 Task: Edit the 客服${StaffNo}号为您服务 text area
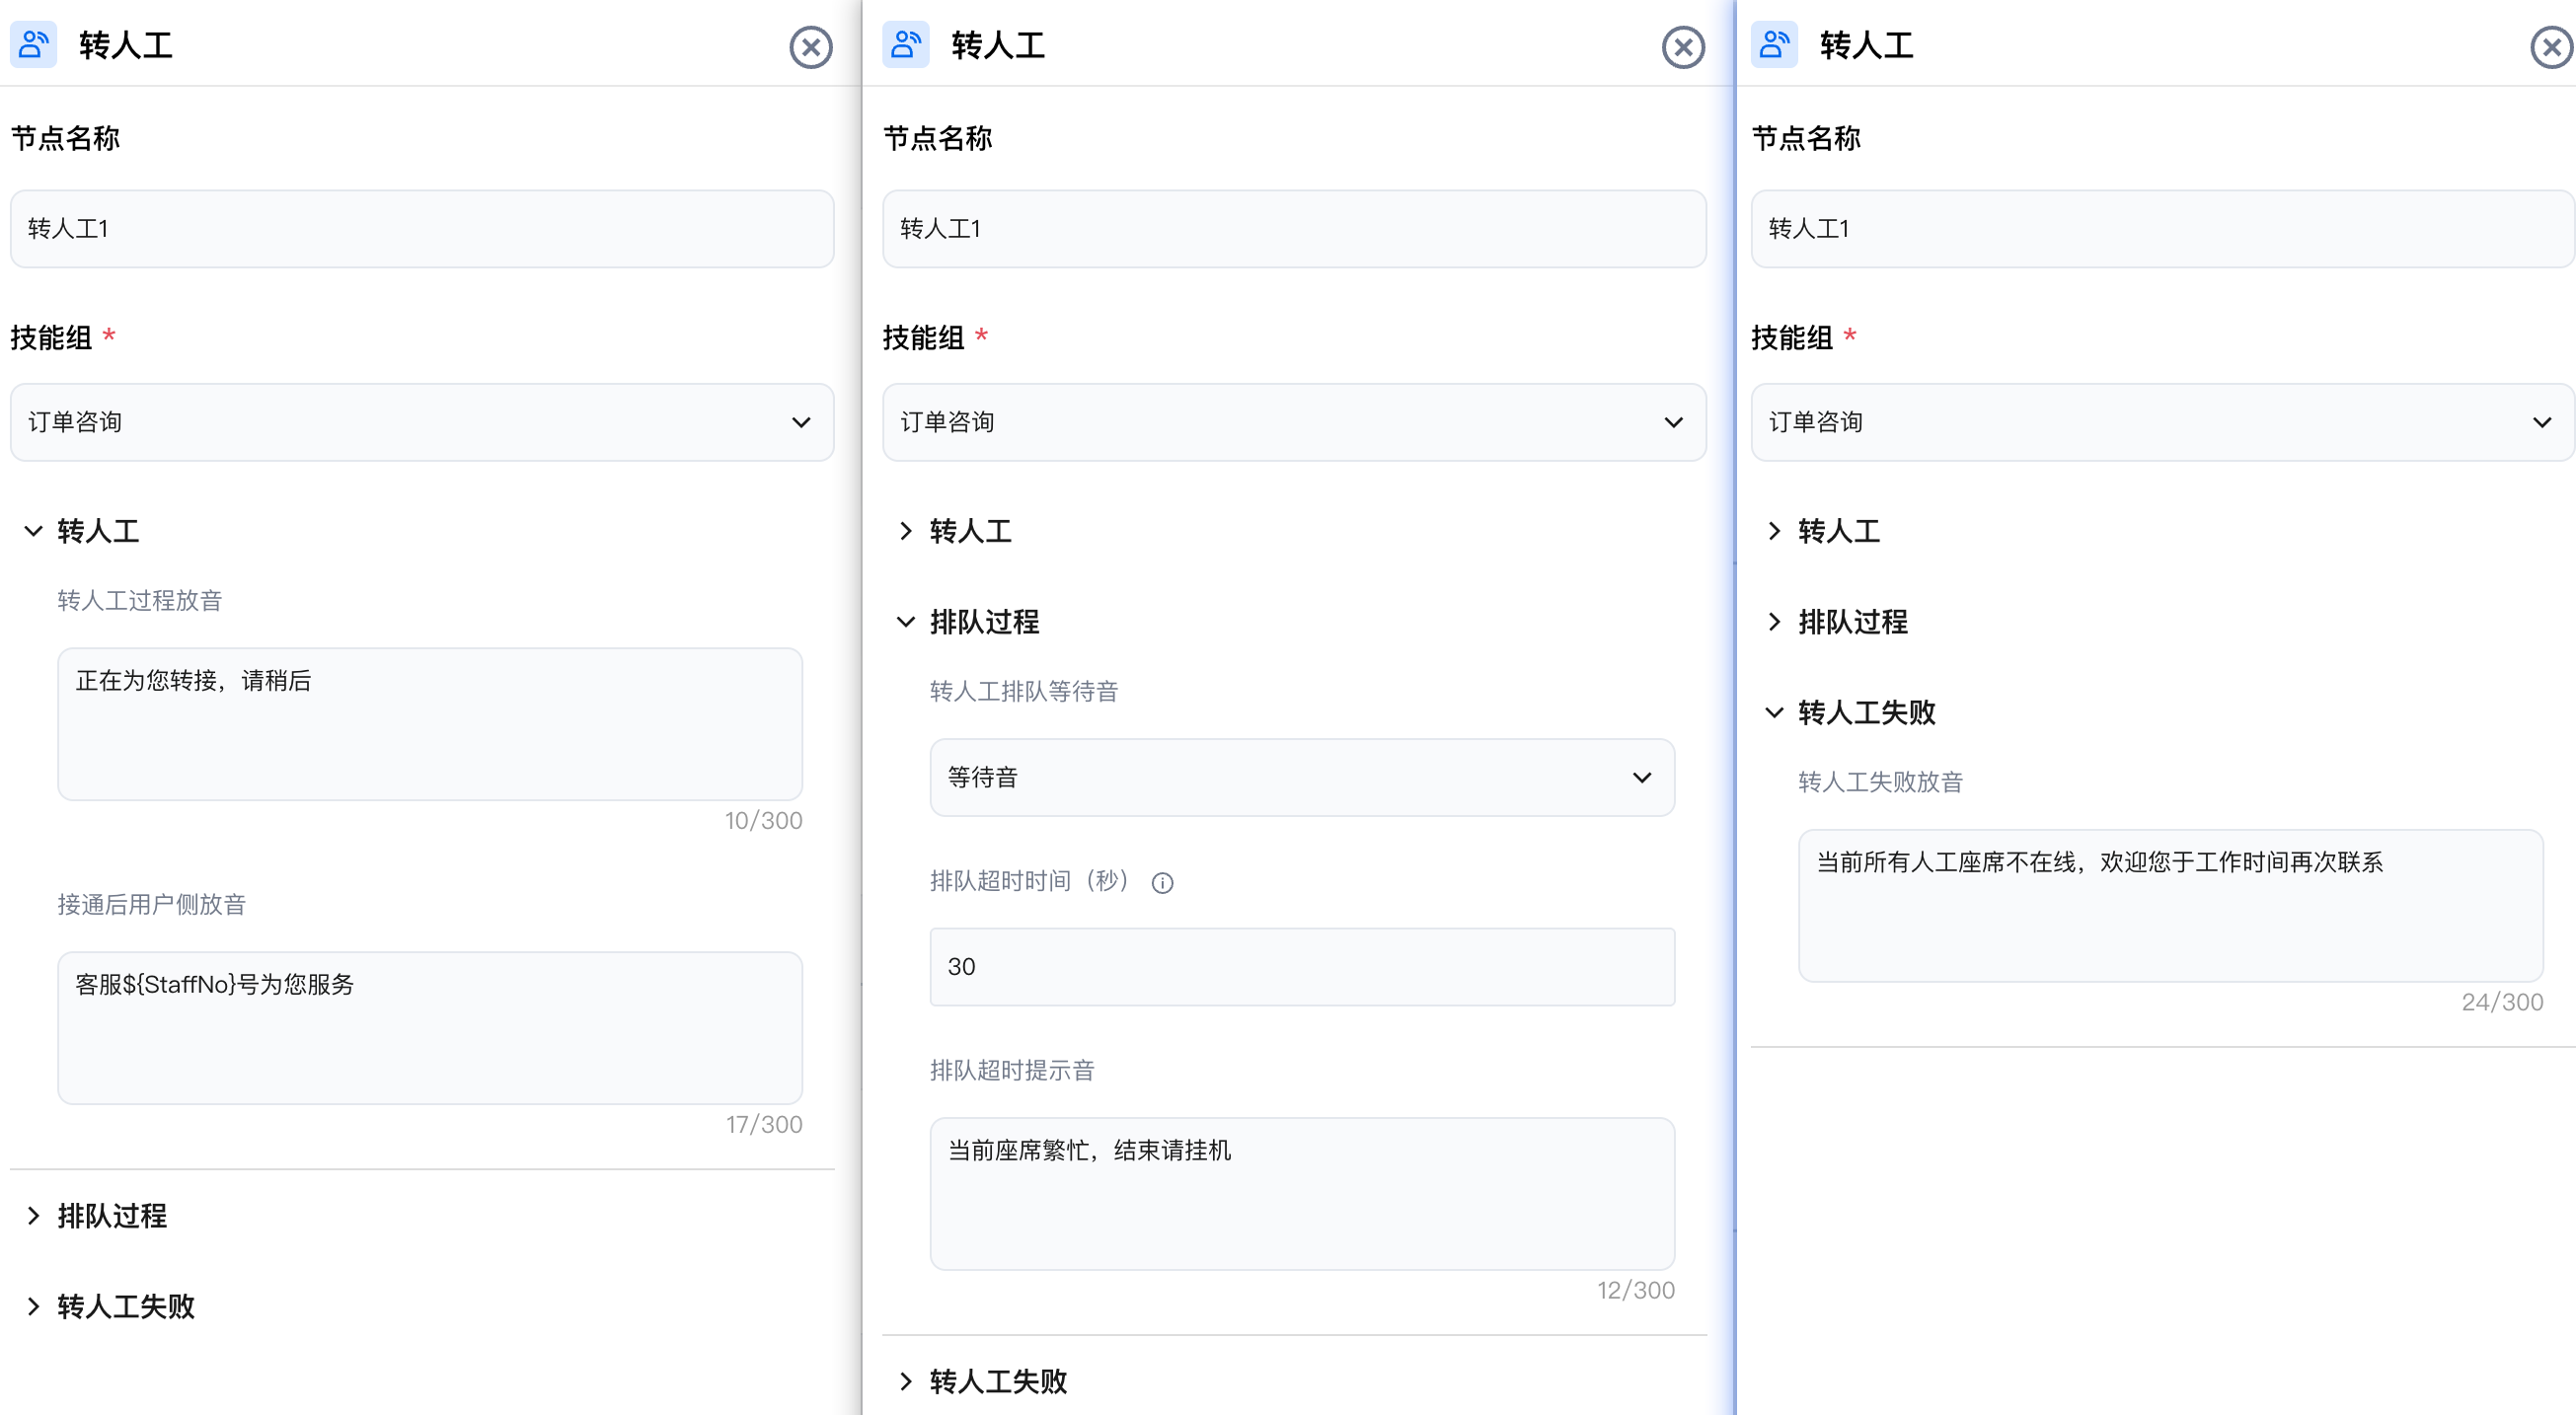click(430, 1028)
